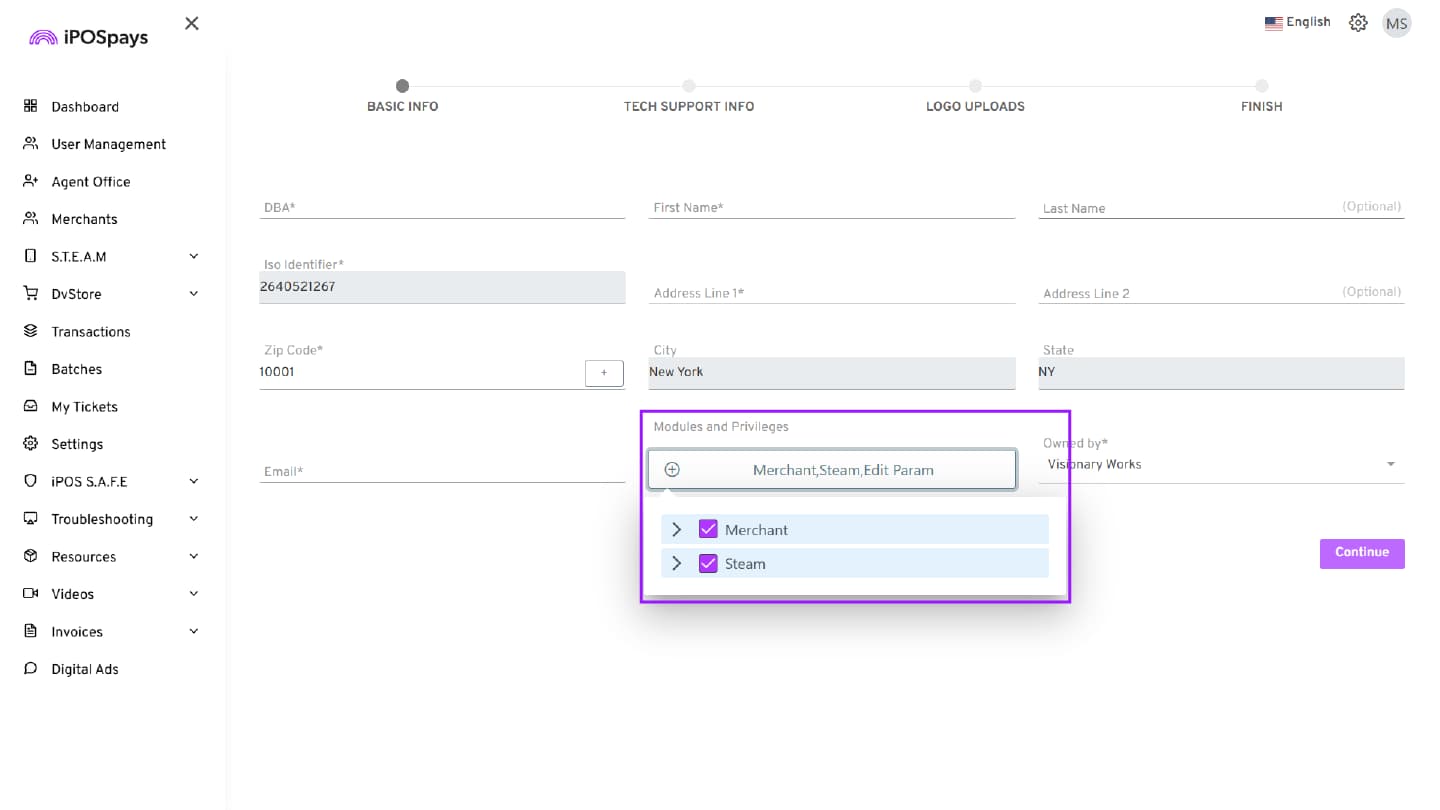Image resolution: width=1440 pixels, height=810 pixels.
Task: Click the plus button beside Zip Code
Action: [x=604, y=373]
